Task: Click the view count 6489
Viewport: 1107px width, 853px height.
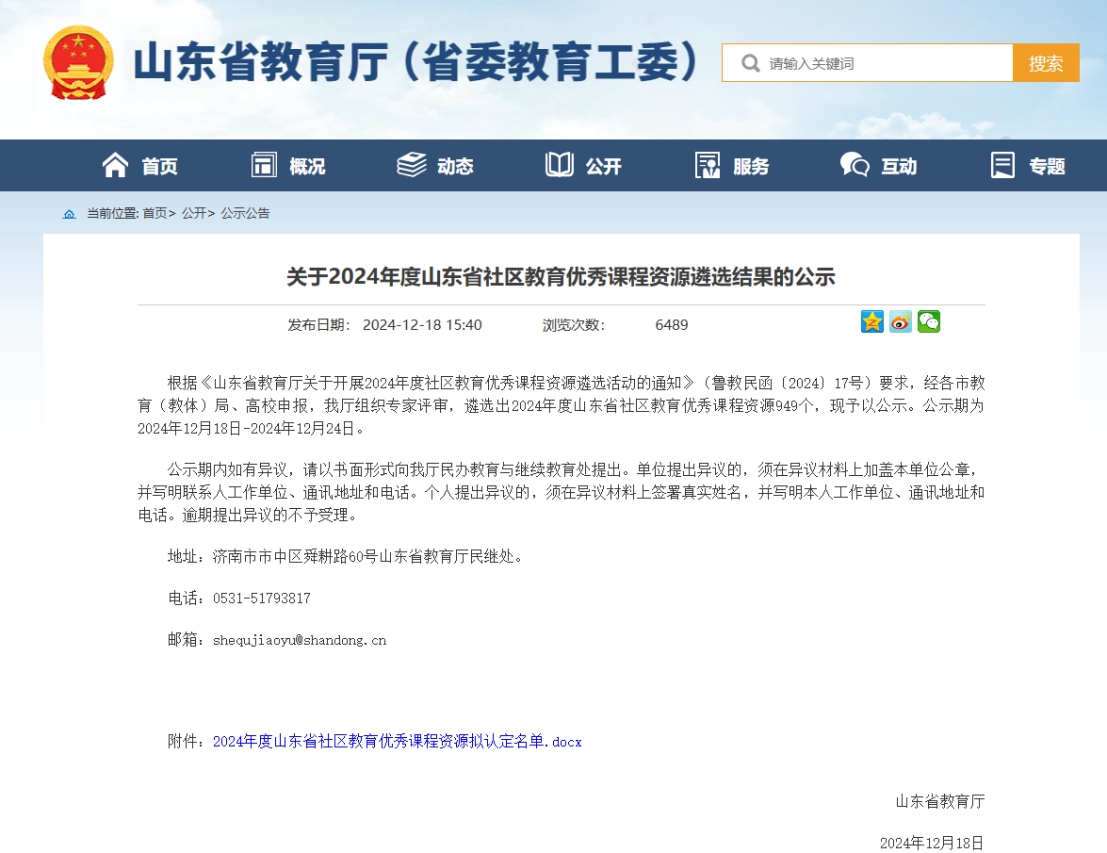Action: [x=671, y=325]
